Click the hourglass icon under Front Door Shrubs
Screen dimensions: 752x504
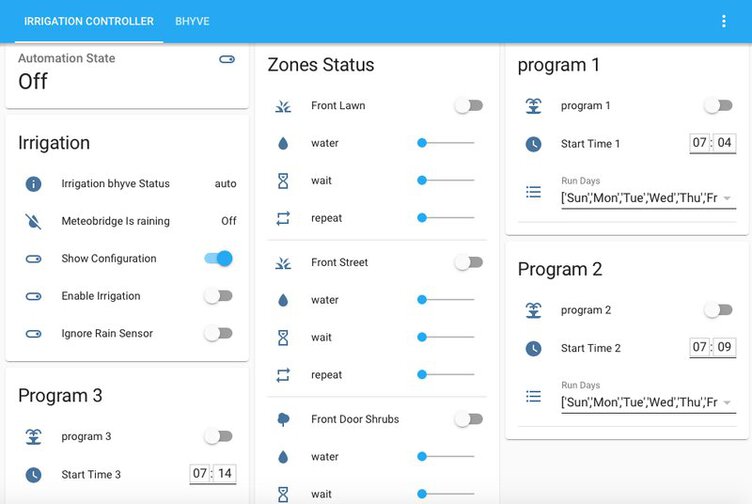tap(283, 494)
